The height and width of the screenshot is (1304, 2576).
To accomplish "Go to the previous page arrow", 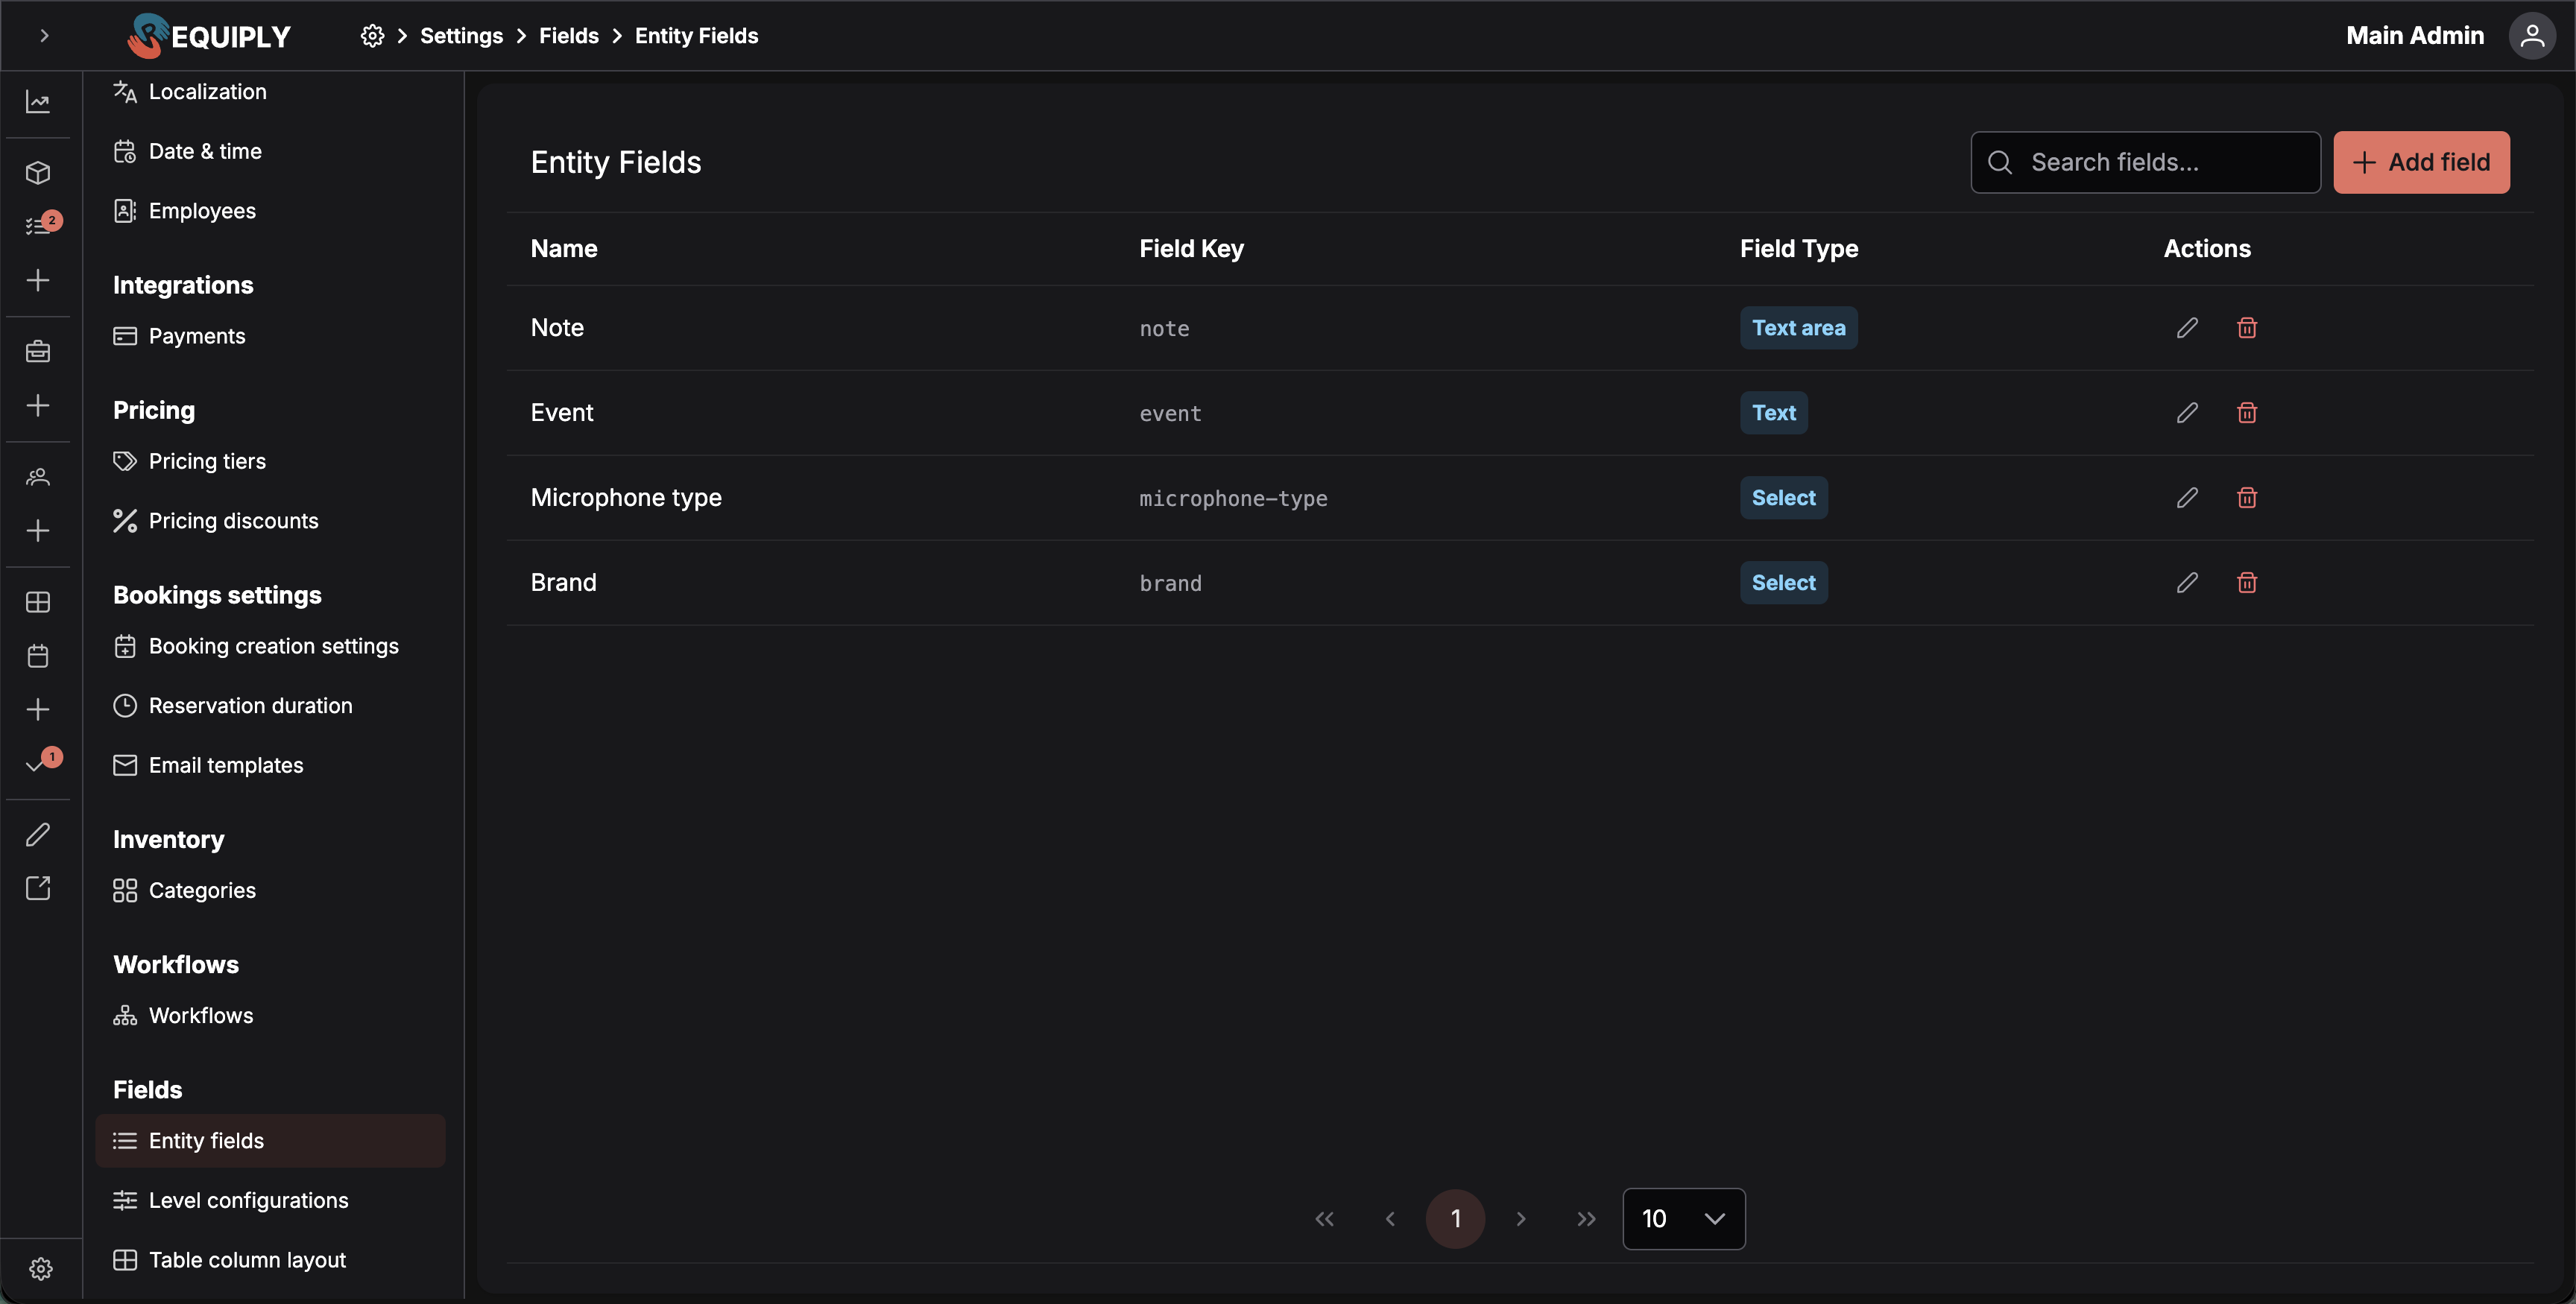I will [1390, 1219].
